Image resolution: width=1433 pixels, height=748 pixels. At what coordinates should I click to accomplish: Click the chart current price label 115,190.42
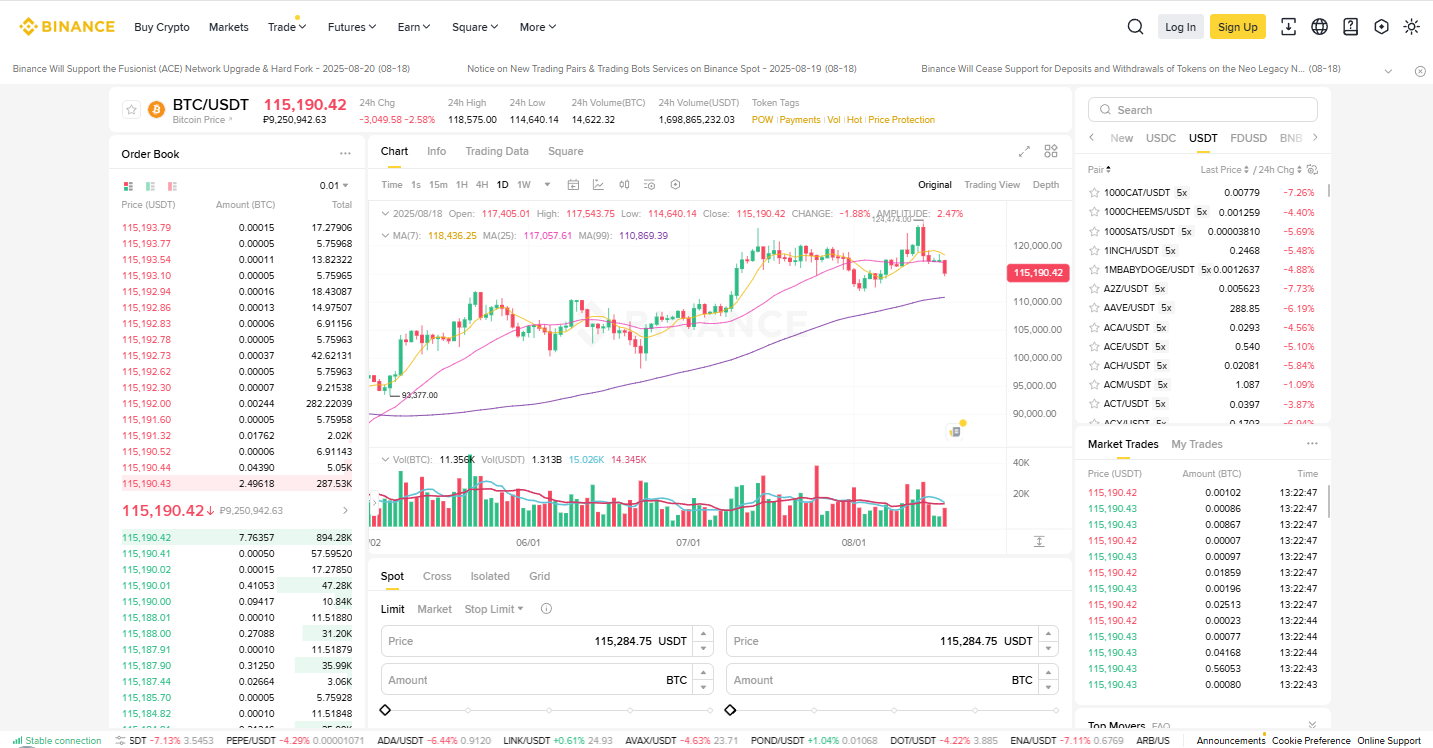click(1038, 272)
